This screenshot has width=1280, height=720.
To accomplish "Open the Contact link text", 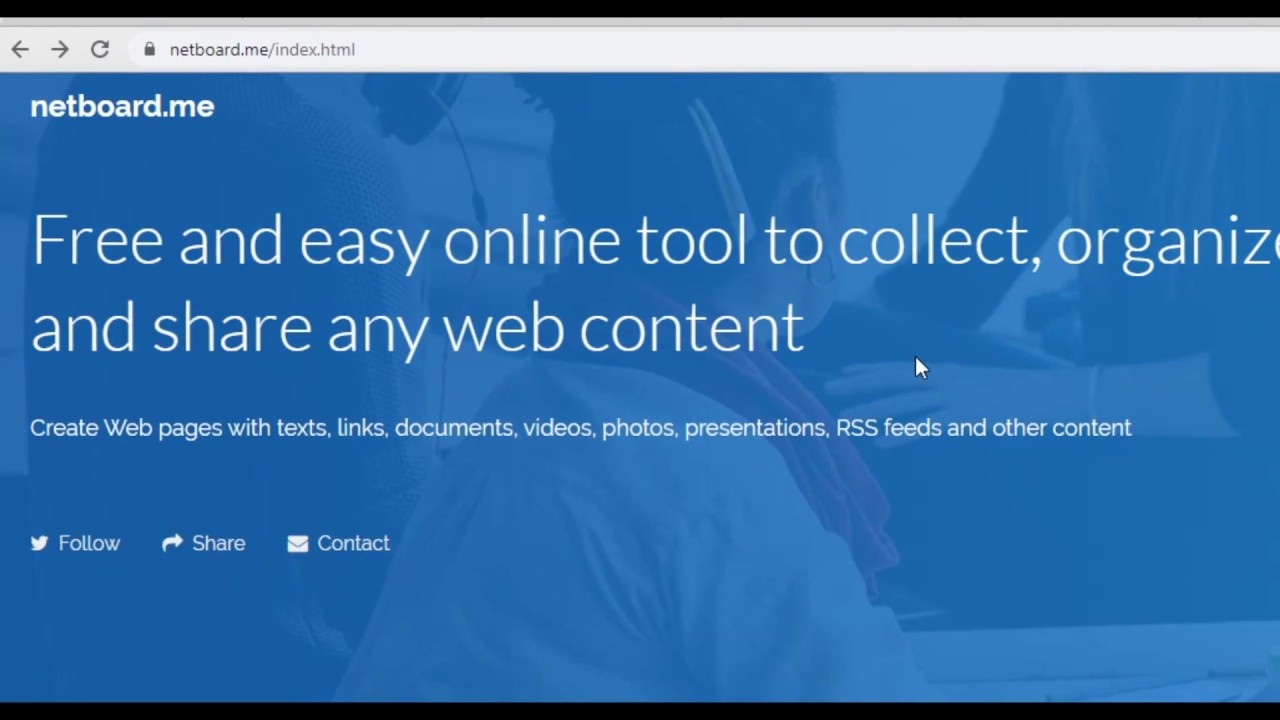I will point(353,543).
